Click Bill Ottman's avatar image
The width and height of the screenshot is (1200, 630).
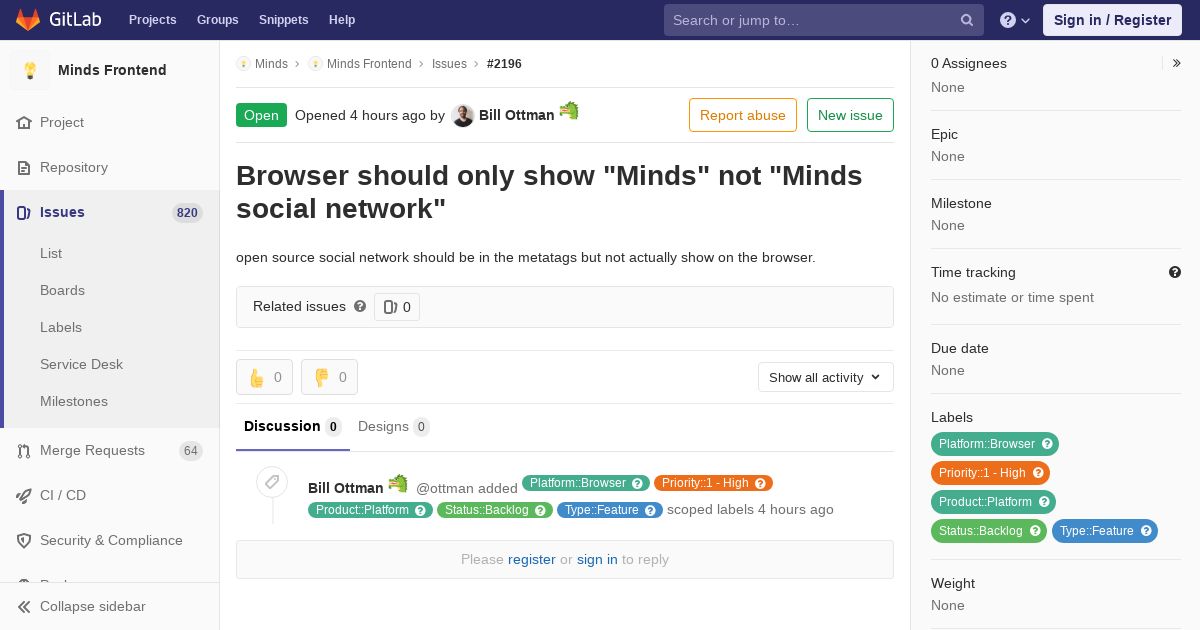pos(462,115)
